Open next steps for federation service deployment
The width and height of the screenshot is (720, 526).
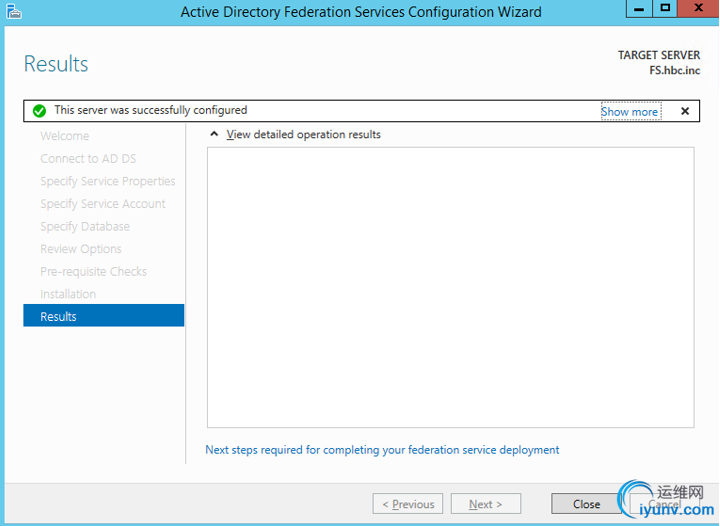[382, 450]
